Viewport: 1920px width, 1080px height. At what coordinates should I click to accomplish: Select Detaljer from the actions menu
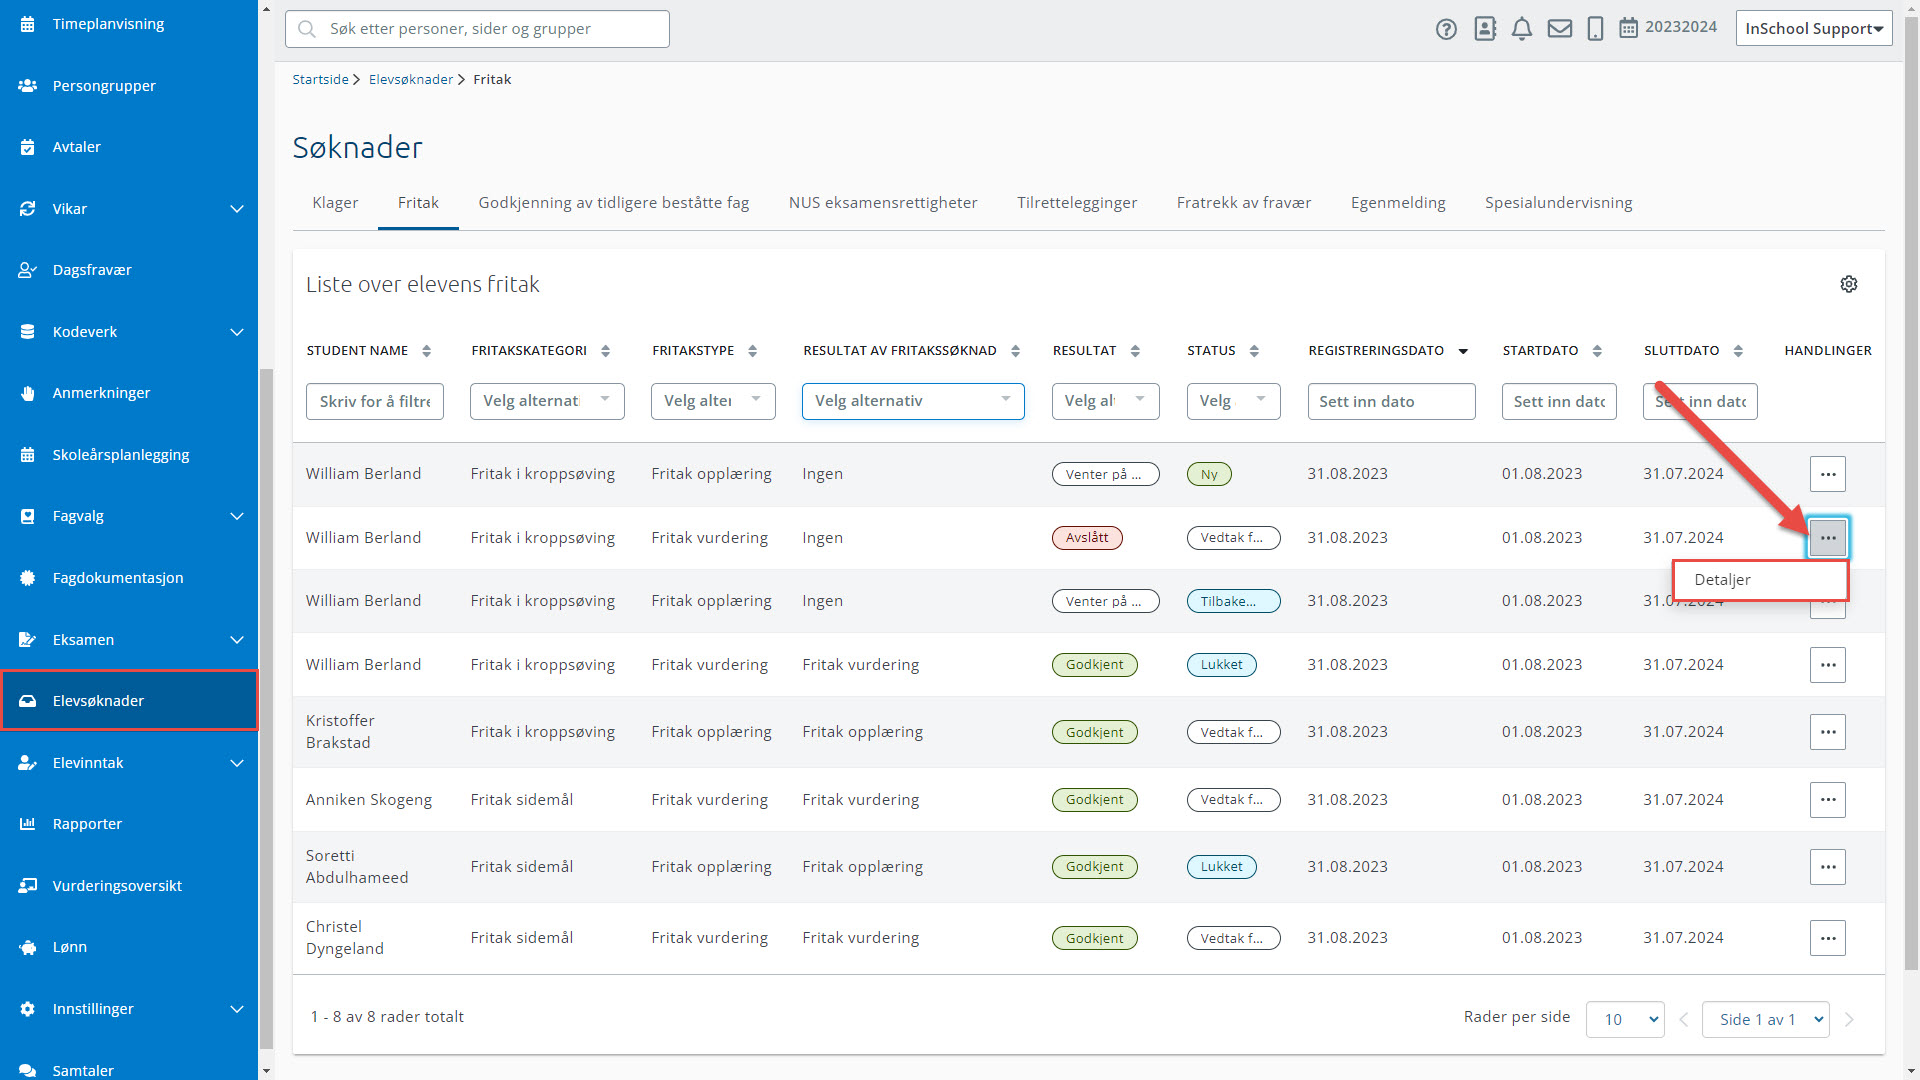pyautogui.click(x=1760, y=580)
